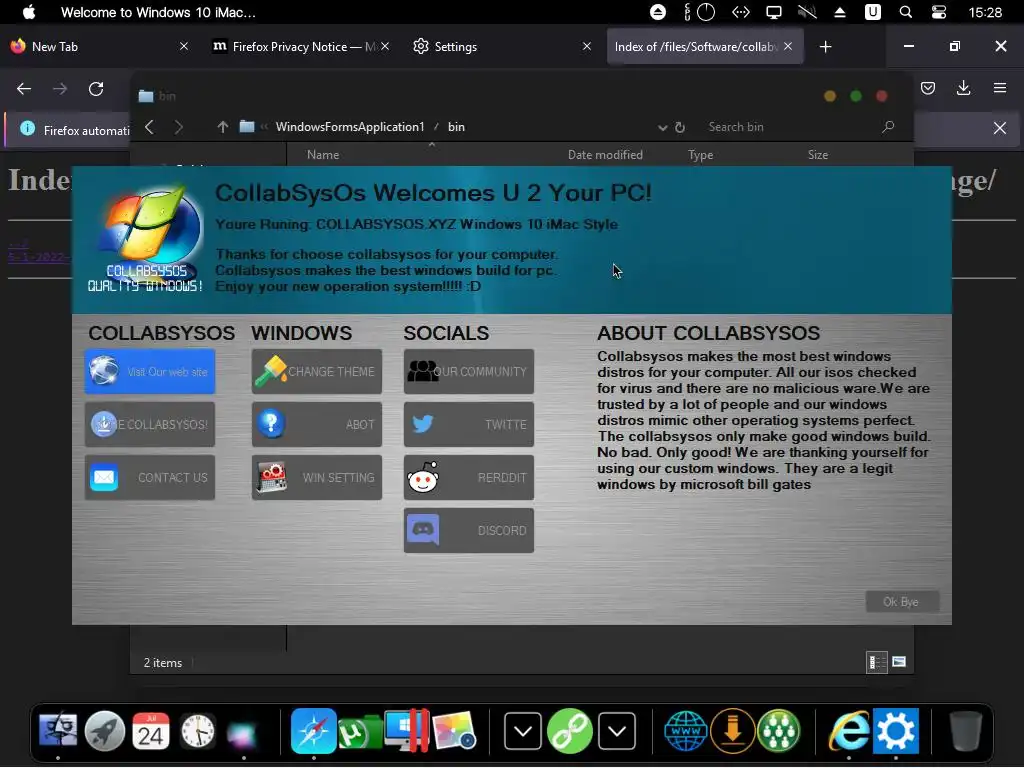Go back in file explorer window

(150, 127)
